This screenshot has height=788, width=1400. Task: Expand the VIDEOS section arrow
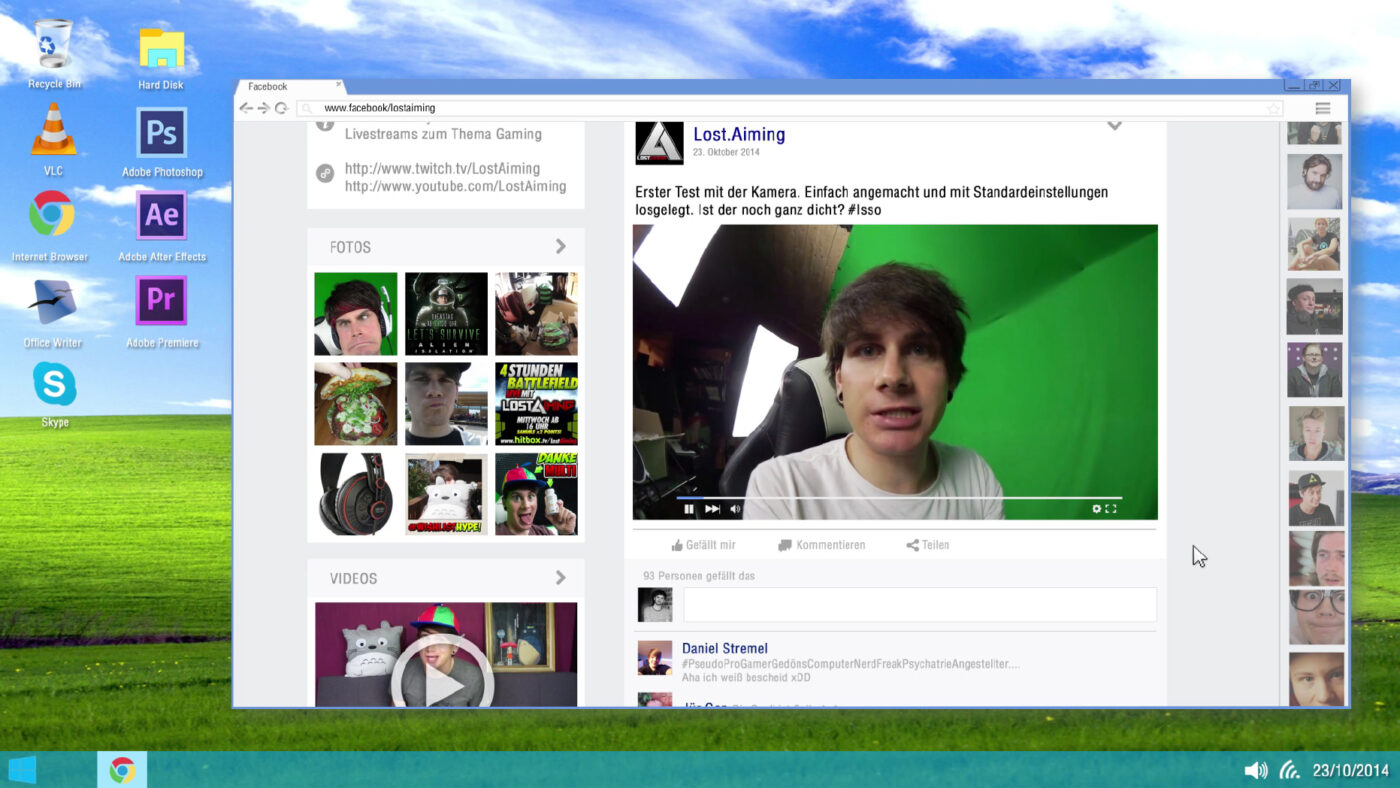560,578
